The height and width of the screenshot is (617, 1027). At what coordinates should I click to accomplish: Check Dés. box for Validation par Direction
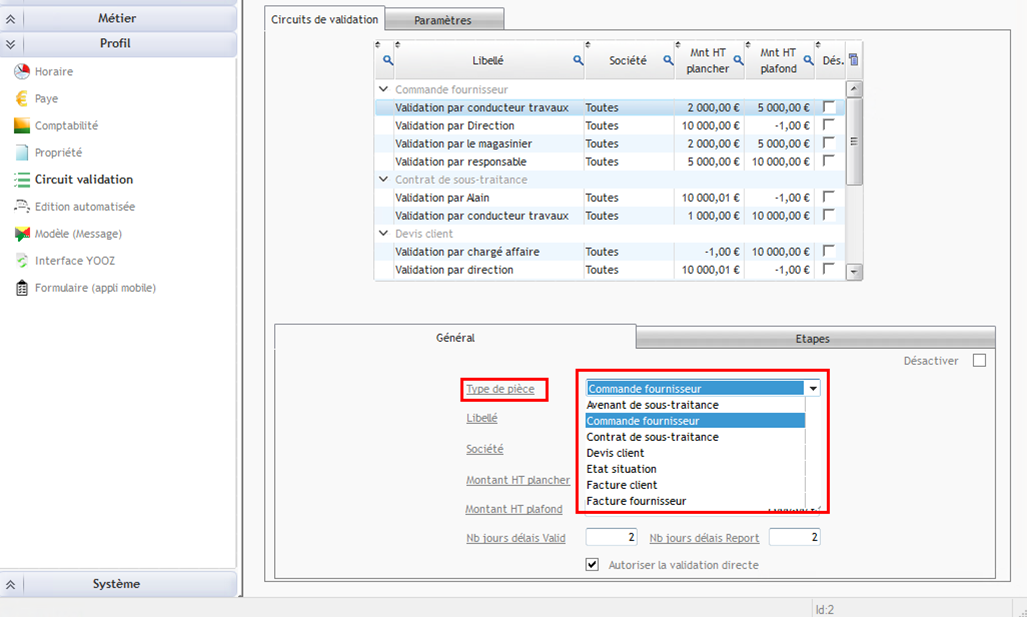[x=828, y=126]
